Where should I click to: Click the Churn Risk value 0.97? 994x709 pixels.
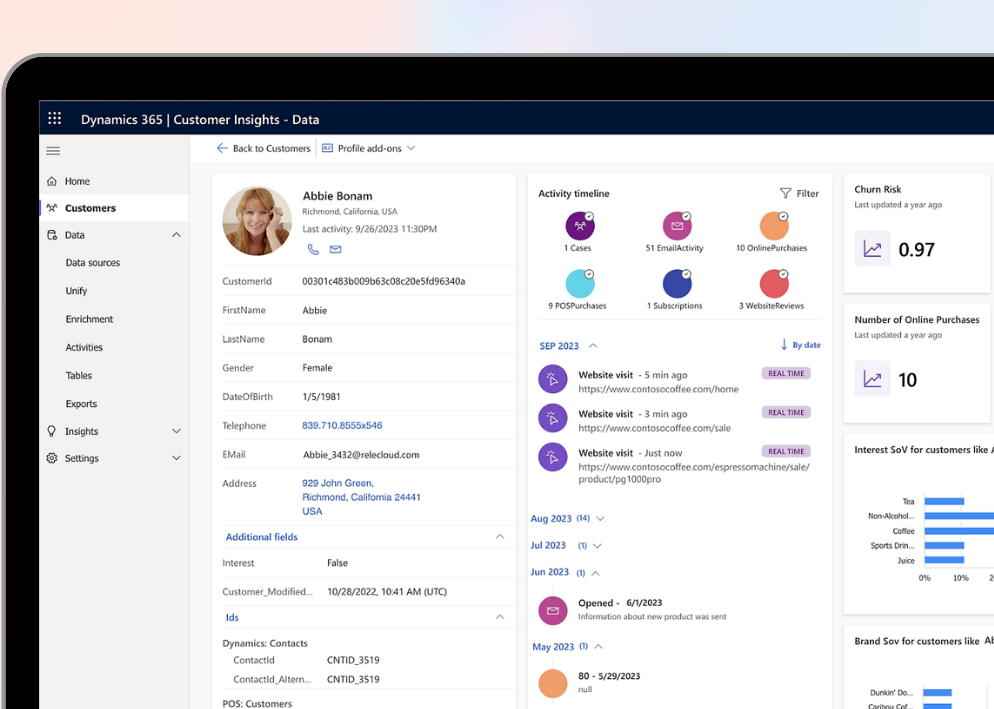click(917, 249)
